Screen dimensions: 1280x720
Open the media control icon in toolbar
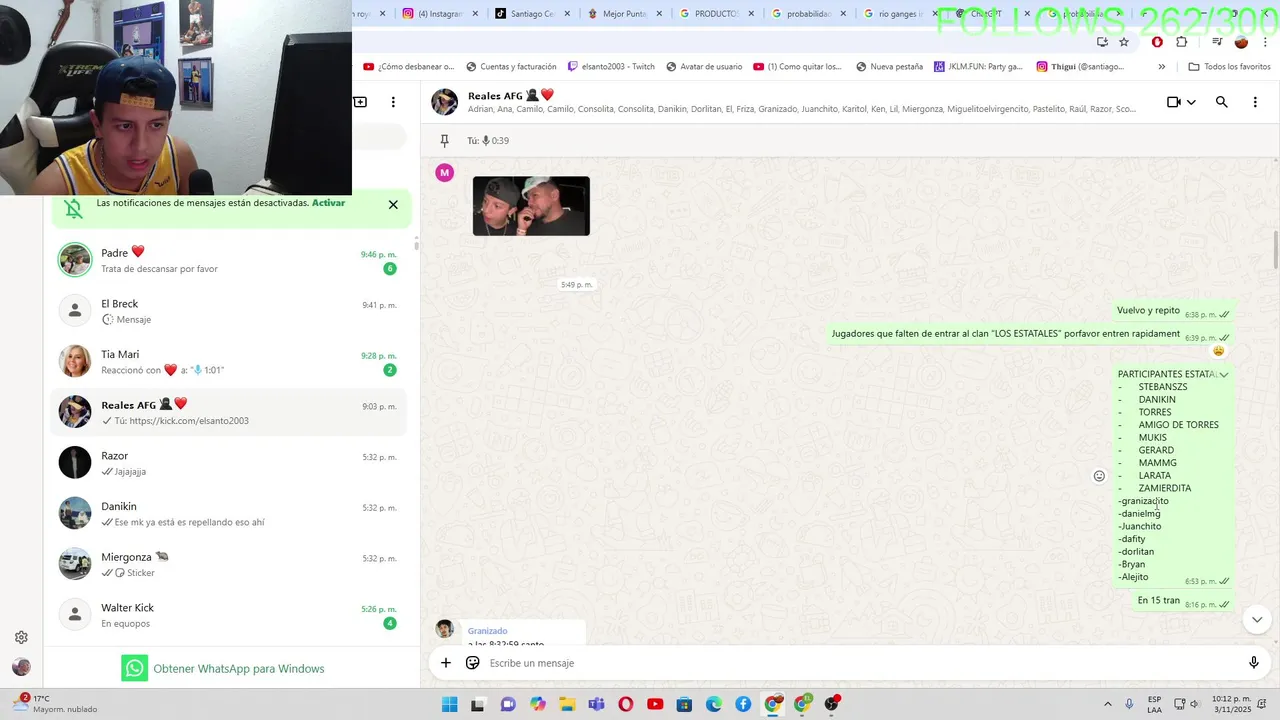[1217, 42]
